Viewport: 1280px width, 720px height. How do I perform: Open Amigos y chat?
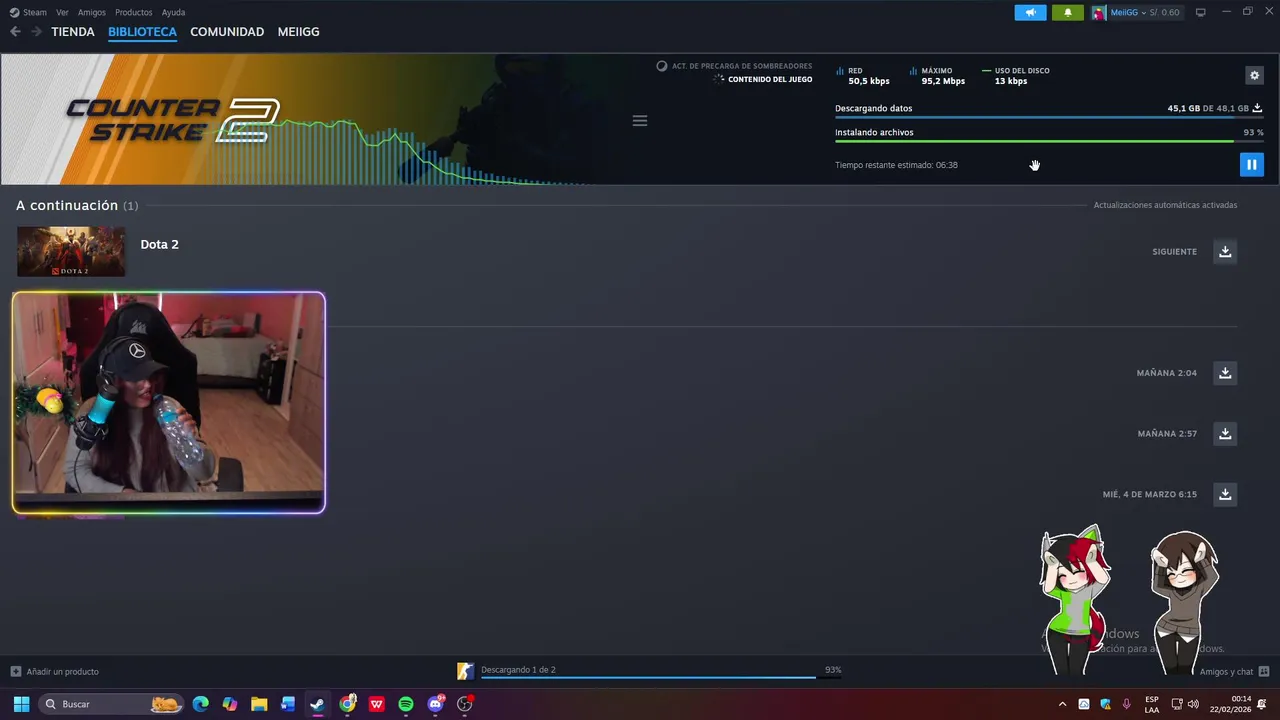coord(1234,672)
